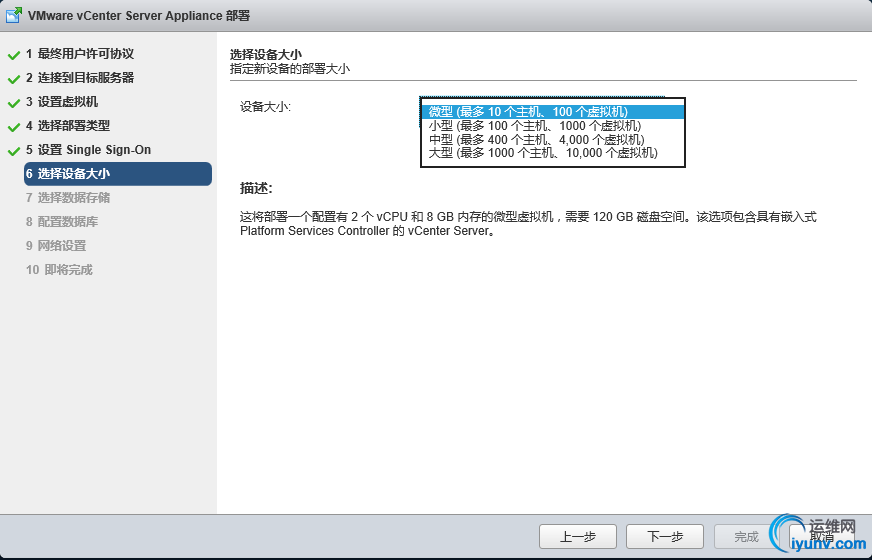Open step 3 设置虚拟机
This screenshot has width=872, height=560.
point(62,102)
